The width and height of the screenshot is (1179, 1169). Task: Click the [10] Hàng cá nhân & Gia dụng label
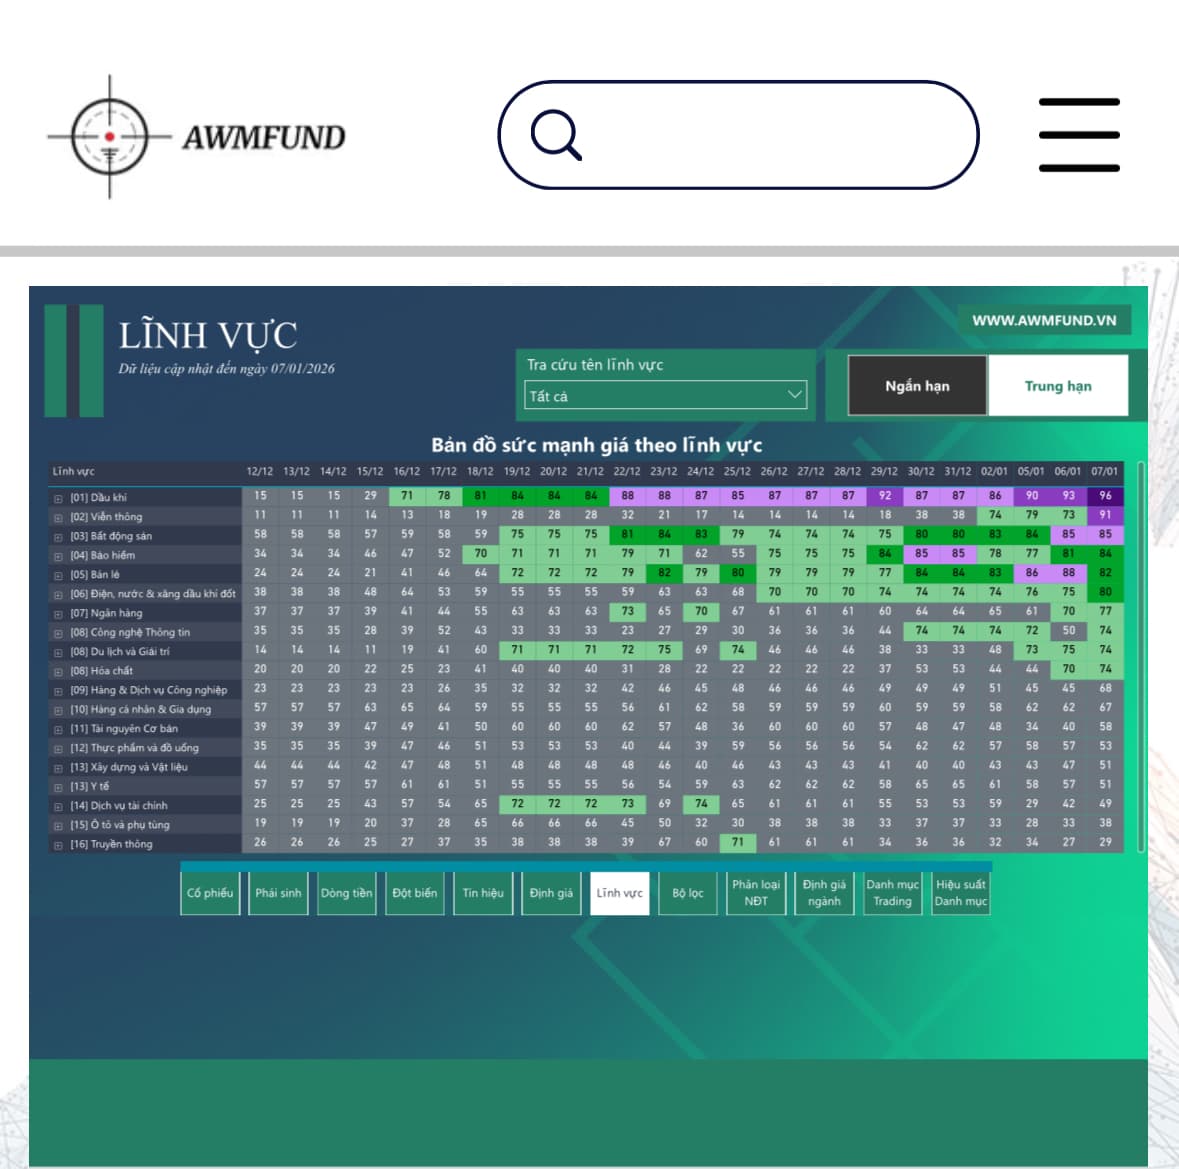pyautogui.click(x=141, y=710)
